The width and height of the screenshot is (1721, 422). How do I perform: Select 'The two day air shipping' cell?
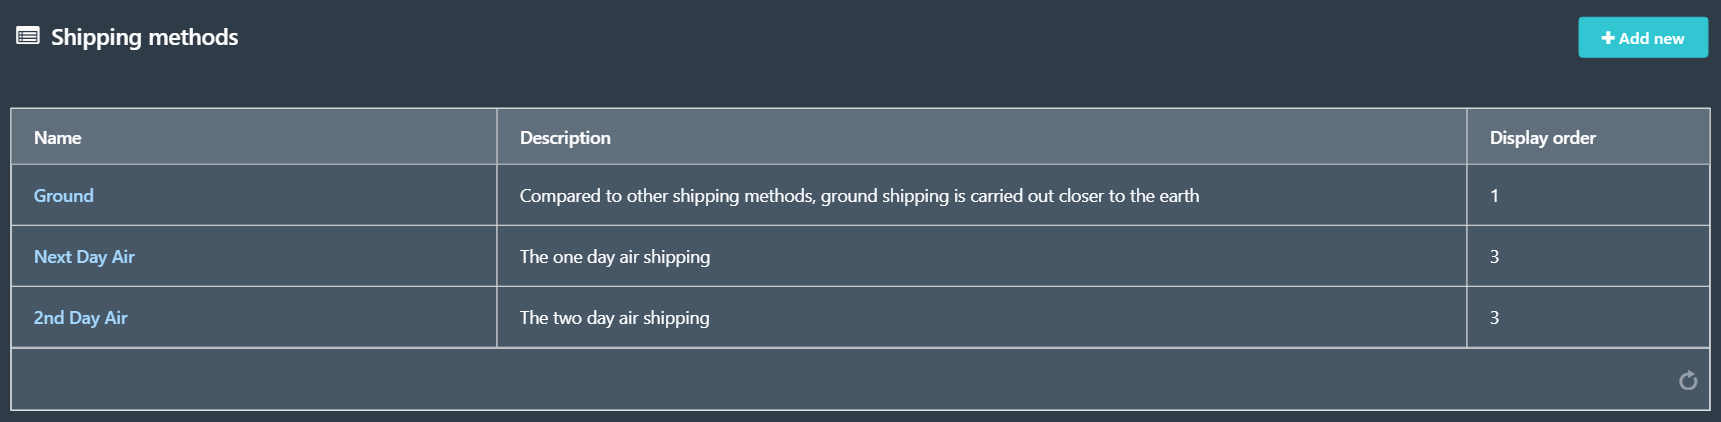click(x=982, y=317)
